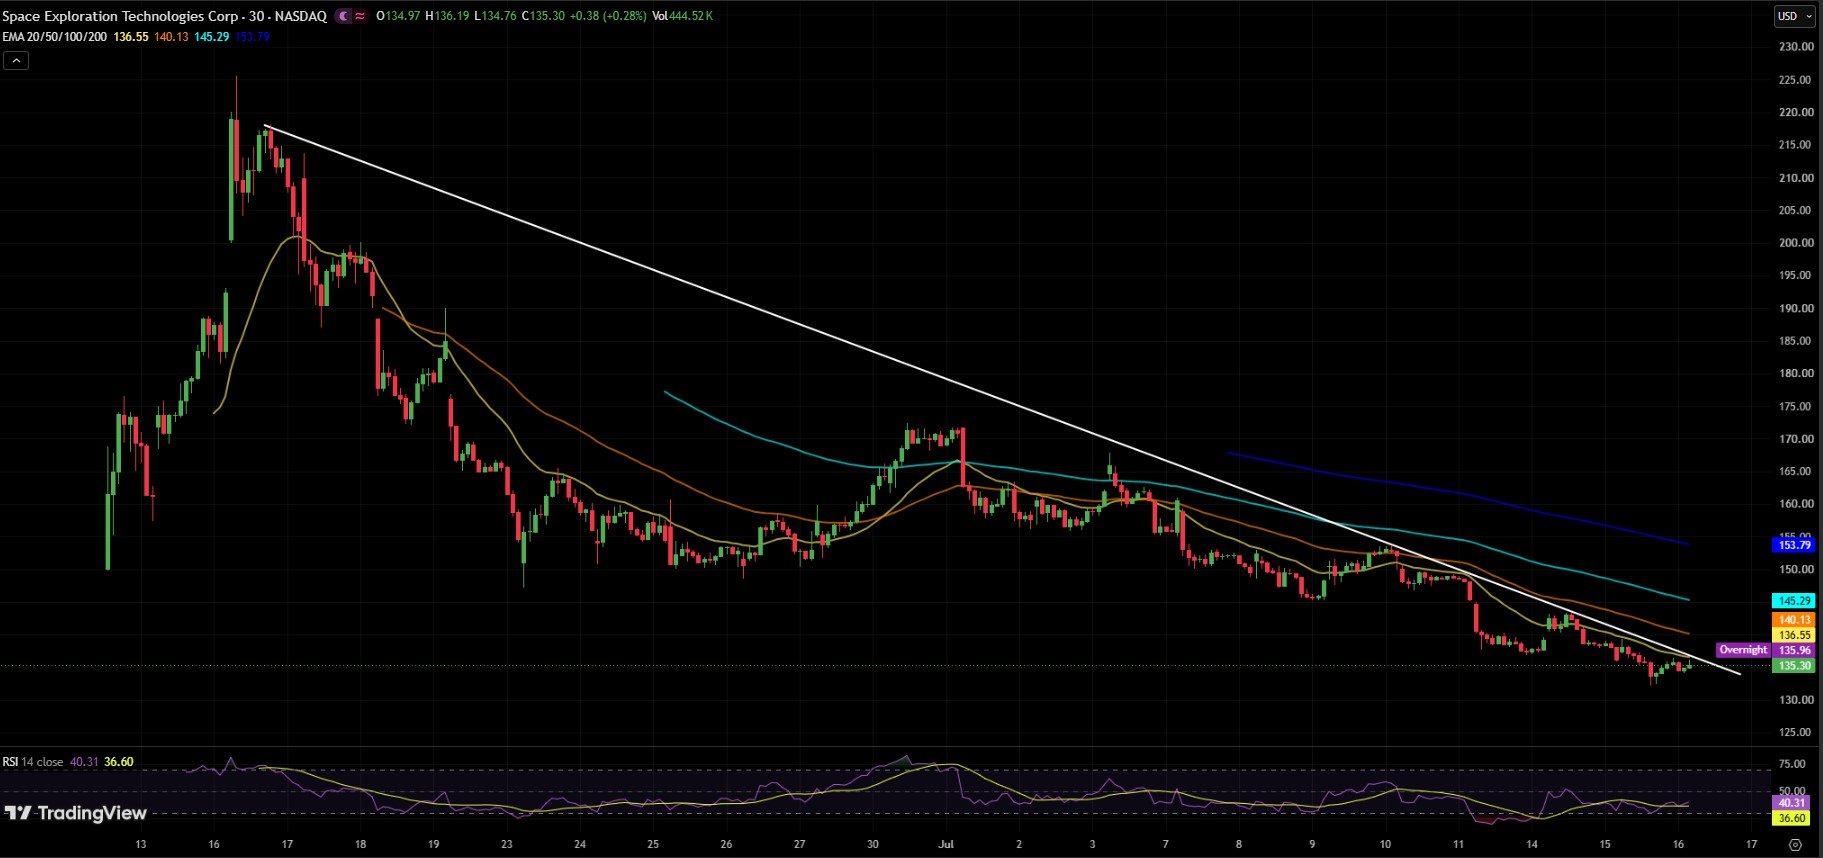Click the orange 140.13 price scale label
Screen dimensions: 1823x858
point(1794,620)
